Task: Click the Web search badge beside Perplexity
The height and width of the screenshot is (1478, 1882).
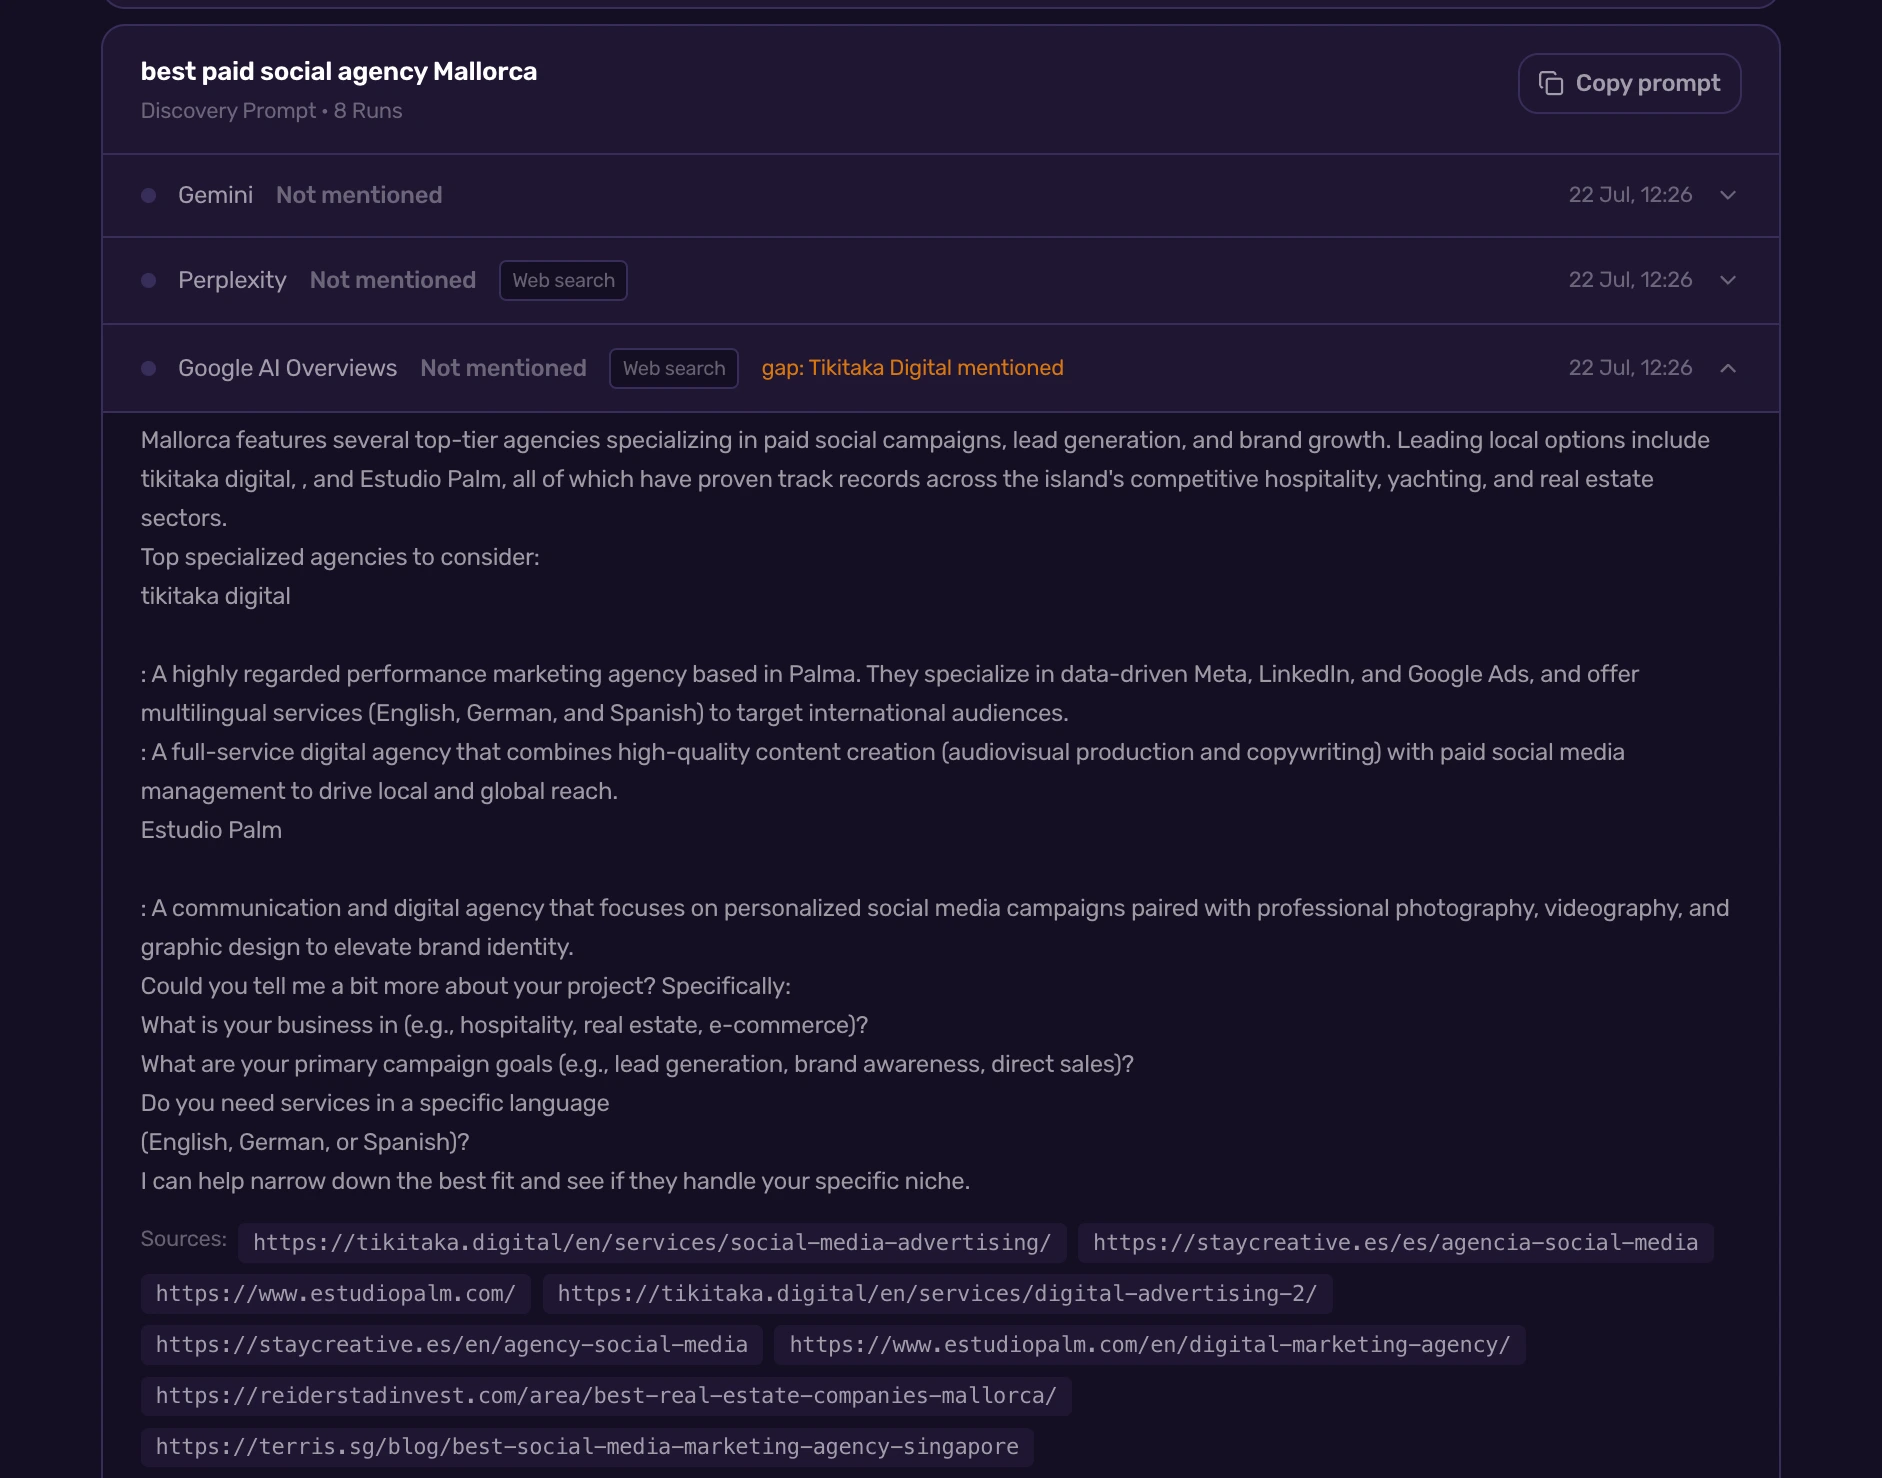Action: [x=563, y=280]
